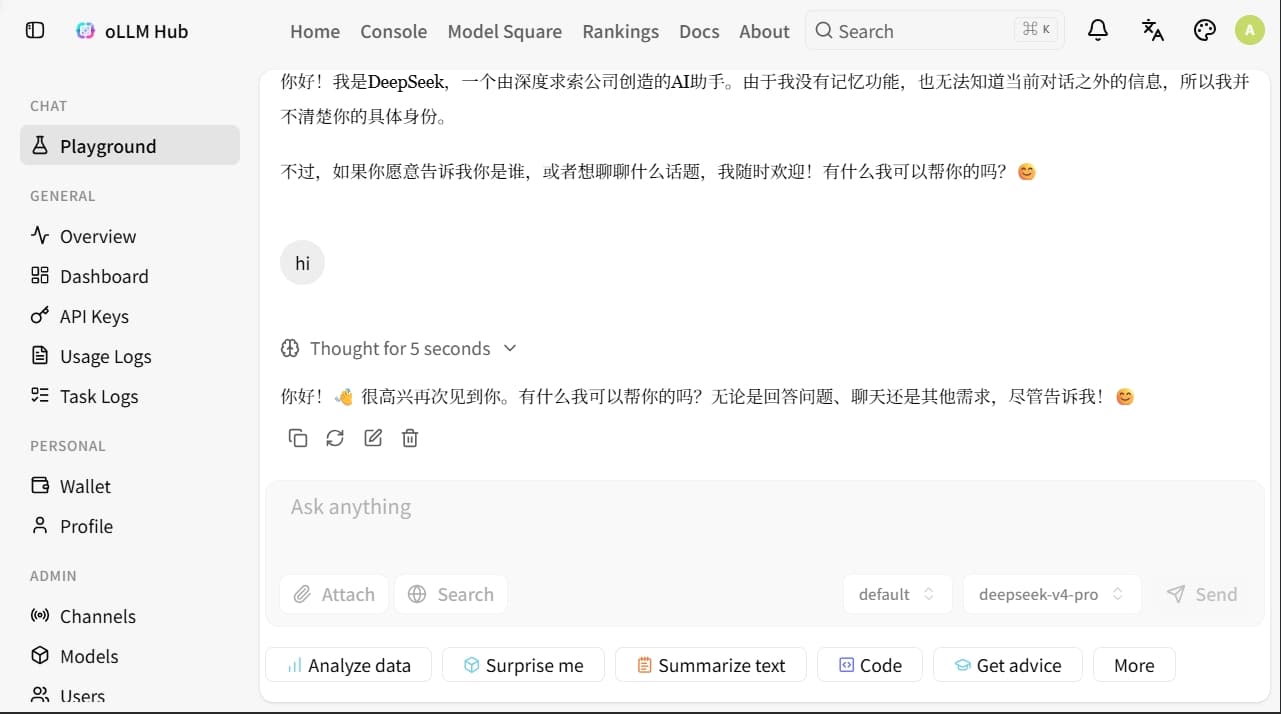Choose Summarize text suggestion
The height and width of the screenshot is (714, 1281).
pos(711,665)
